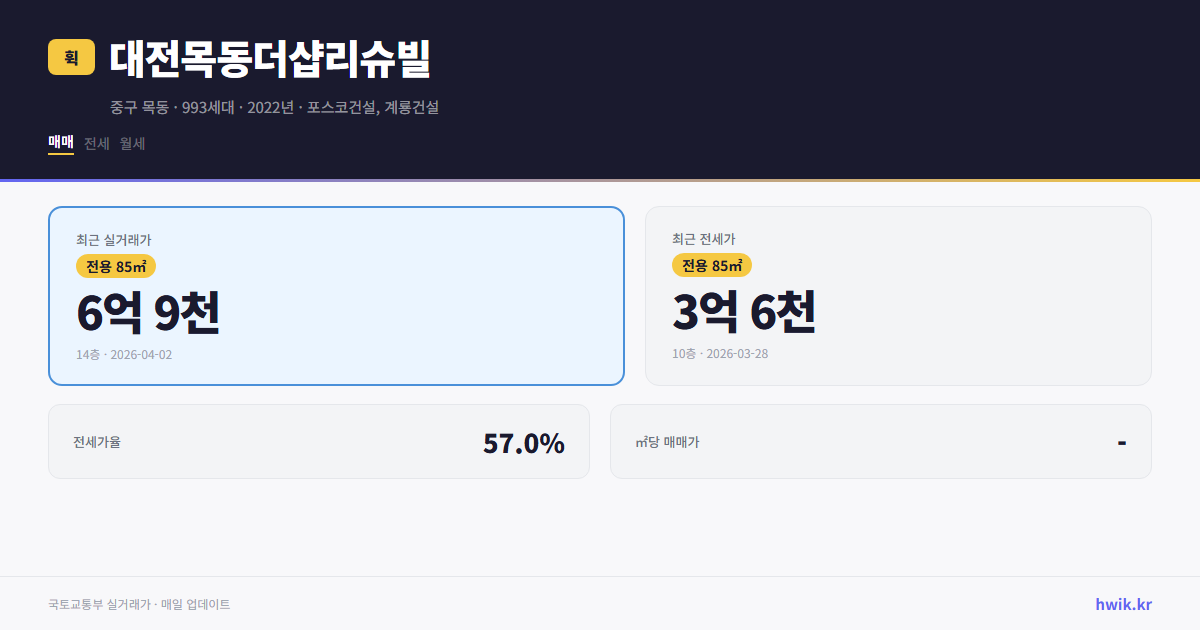The image size is (1200, 630).
Task: Select the 매매 tab
Action: tap(60, 143)
